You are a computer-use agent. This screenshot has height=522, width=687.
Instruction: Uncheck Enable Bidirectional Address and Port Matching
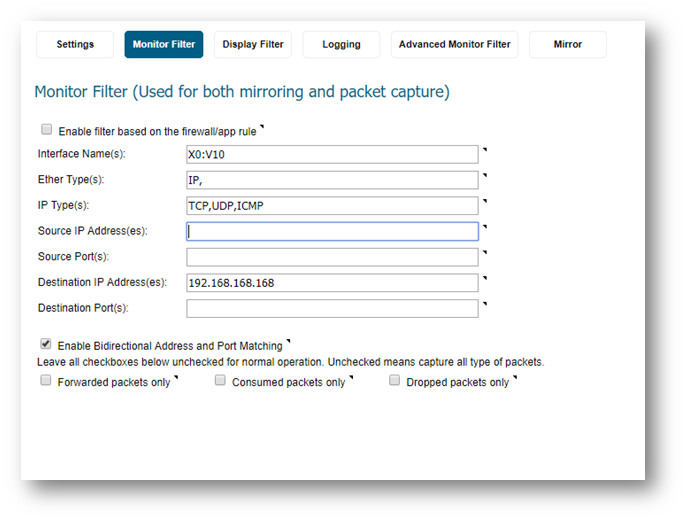tap(46, 344)
